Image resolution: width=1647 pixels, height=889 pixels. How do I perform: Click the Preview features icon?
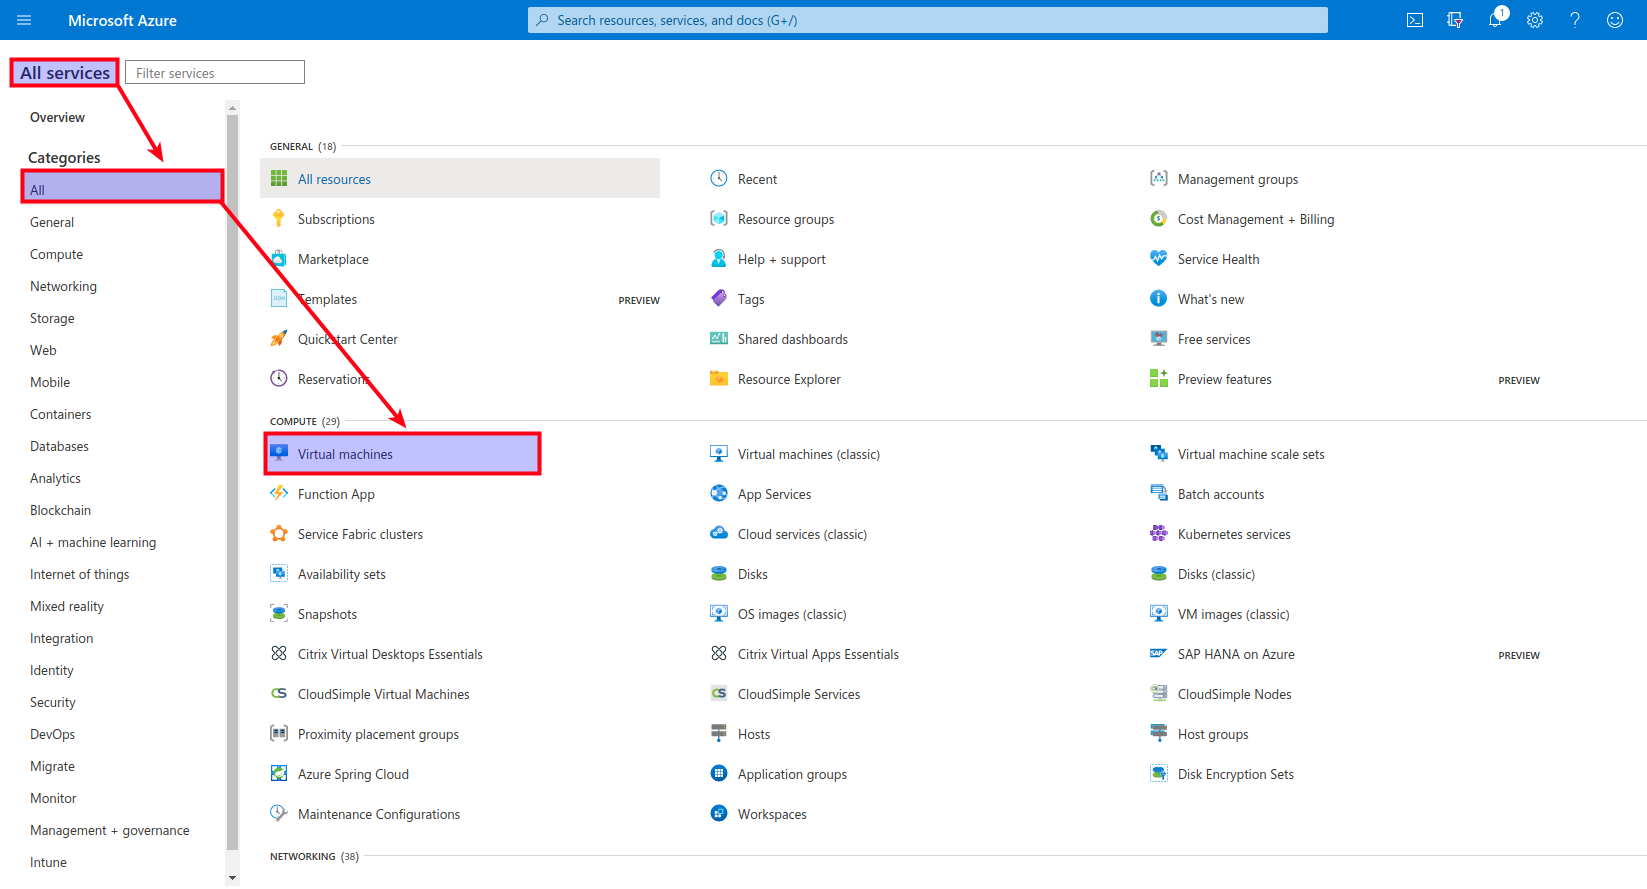pyautogui.click(x=1159, y=378)
